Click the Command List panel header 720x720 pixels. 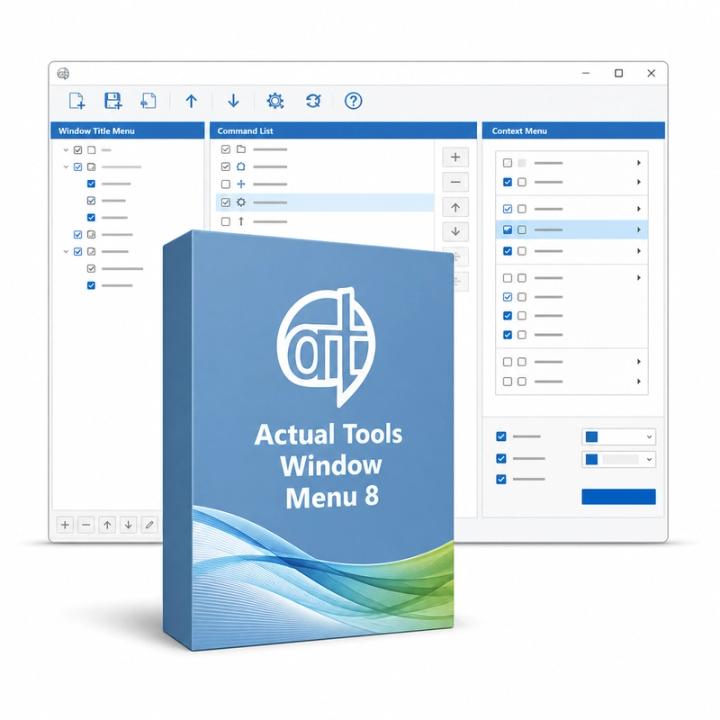(x=343, y=130)
